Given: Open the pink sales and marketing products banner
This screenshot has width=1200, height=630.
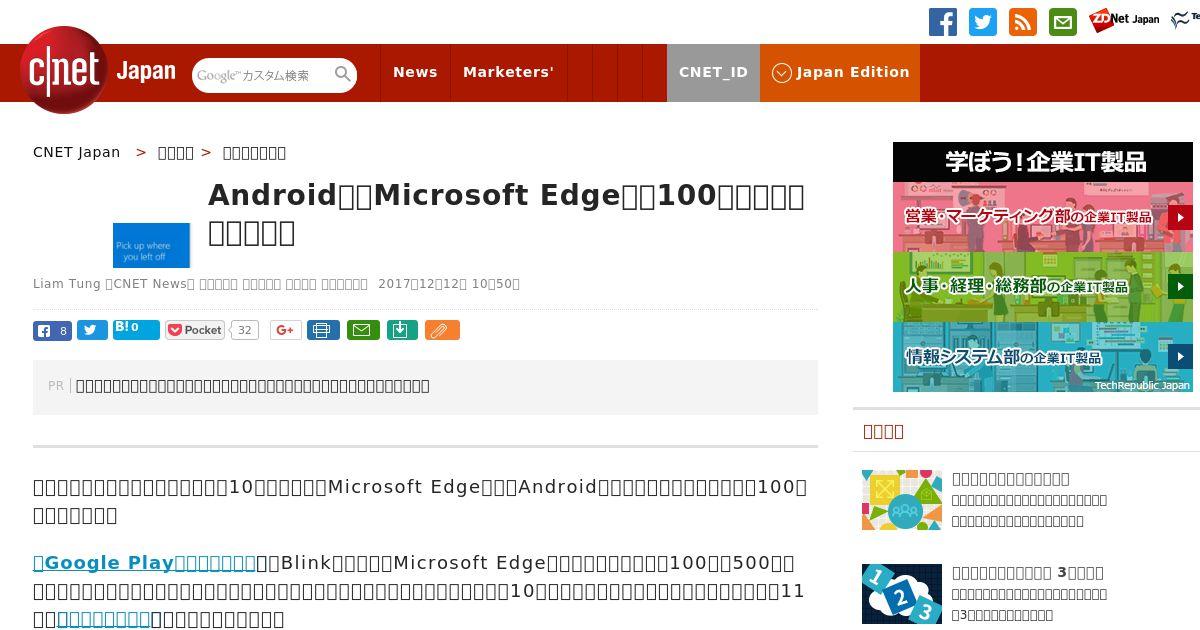Looking at the screenshot, I should pos(1043,217).
